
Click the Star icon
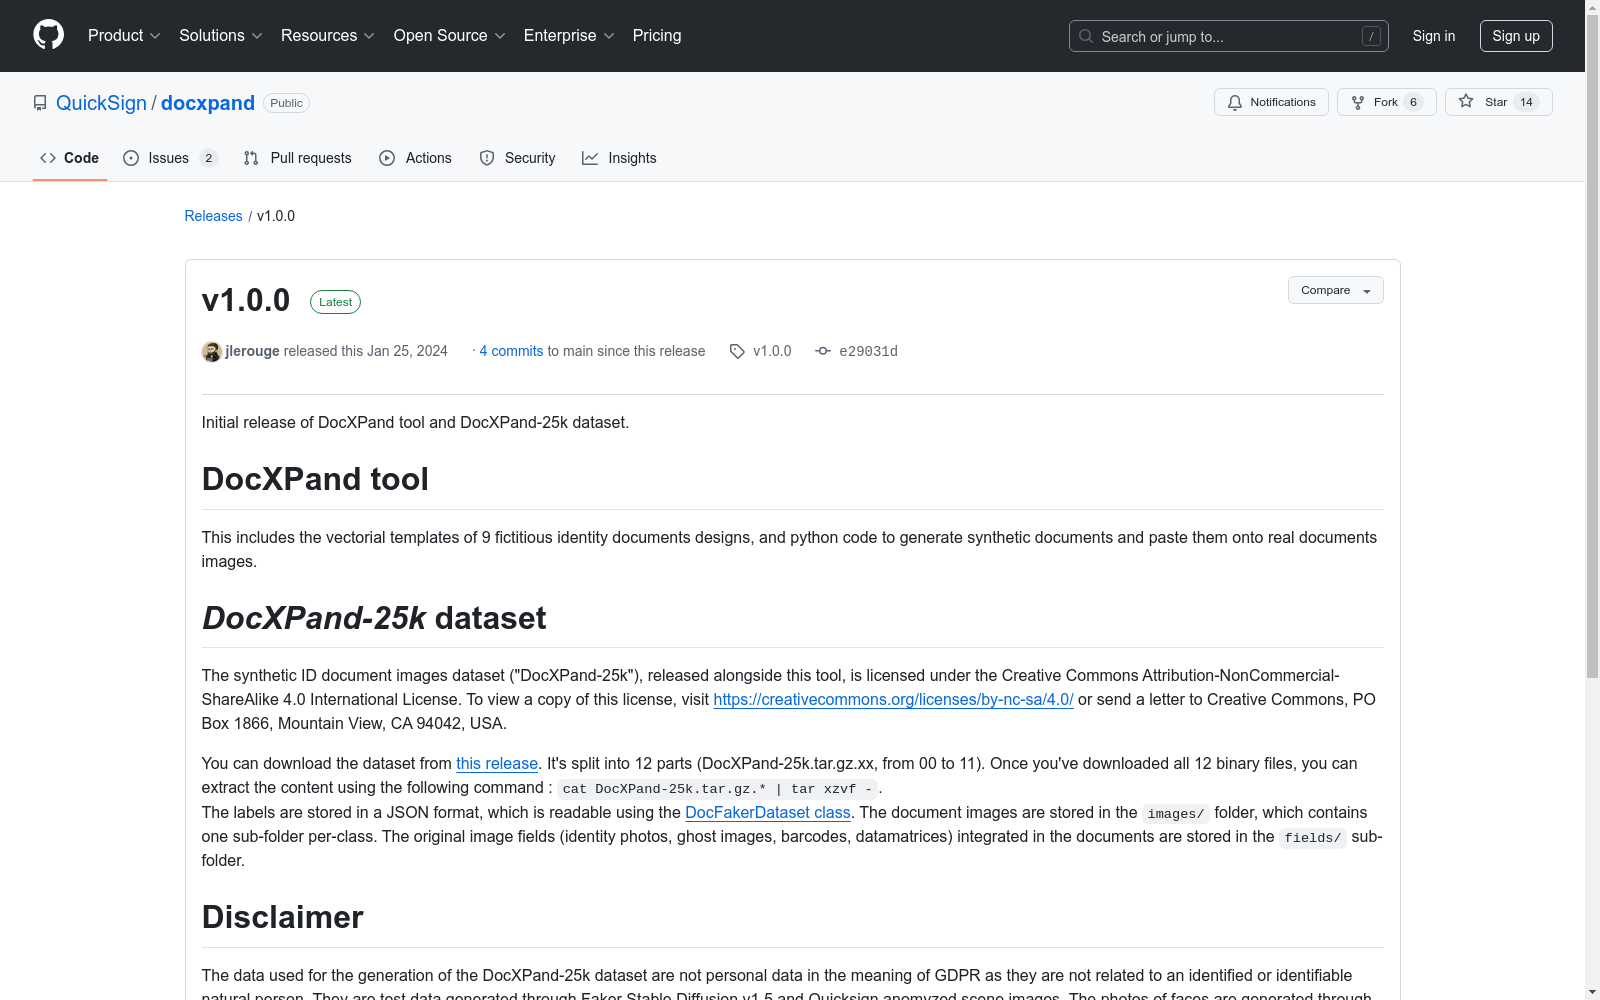[1466, 101]
